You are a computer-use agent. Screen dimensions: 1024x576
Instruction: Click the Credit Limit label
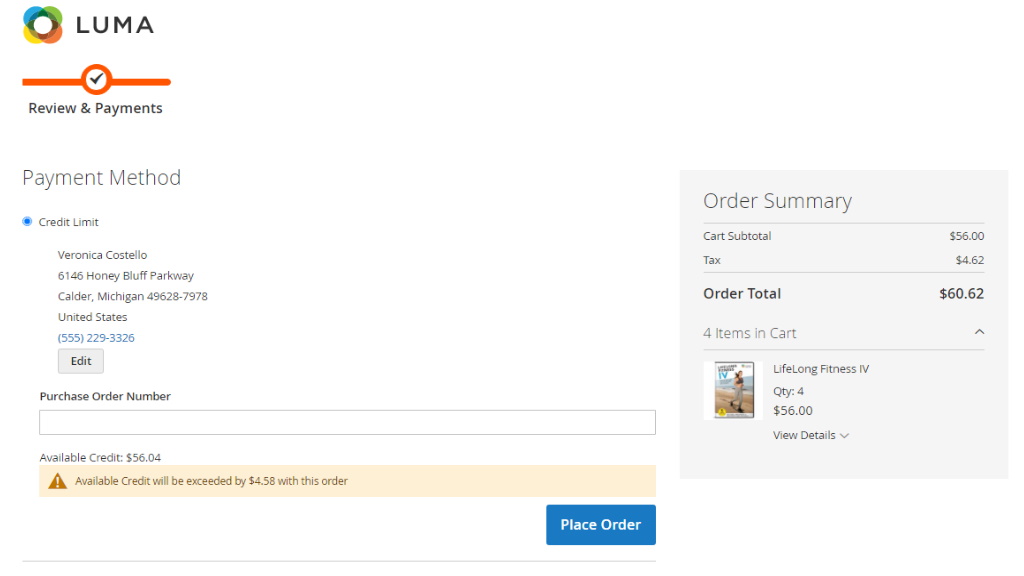point(69,222)
